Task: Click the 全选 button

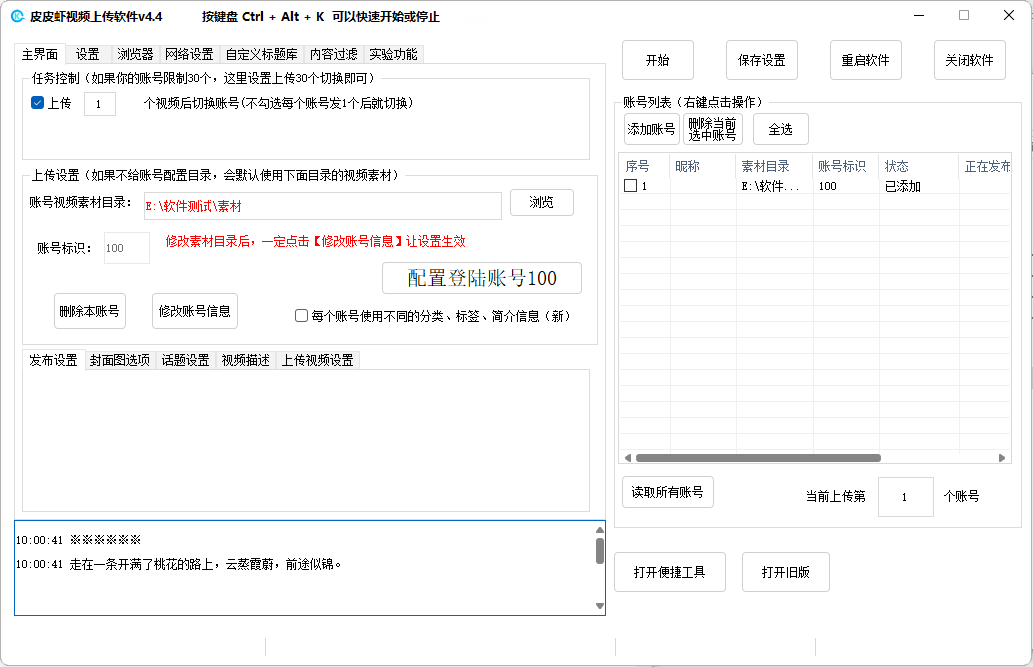Action: pyautogui.click(x=781, y=129)
